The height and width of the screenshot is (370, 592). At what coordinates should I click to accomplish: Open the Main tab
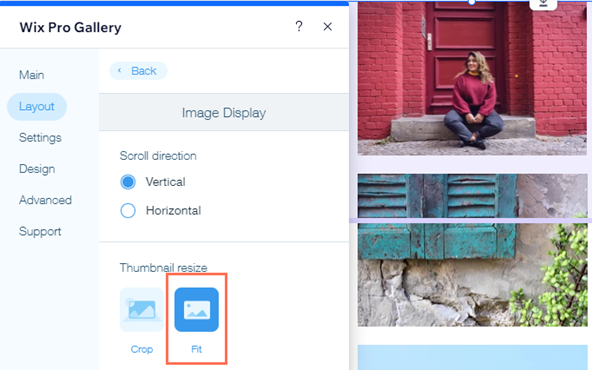click(x=32, y=75)
